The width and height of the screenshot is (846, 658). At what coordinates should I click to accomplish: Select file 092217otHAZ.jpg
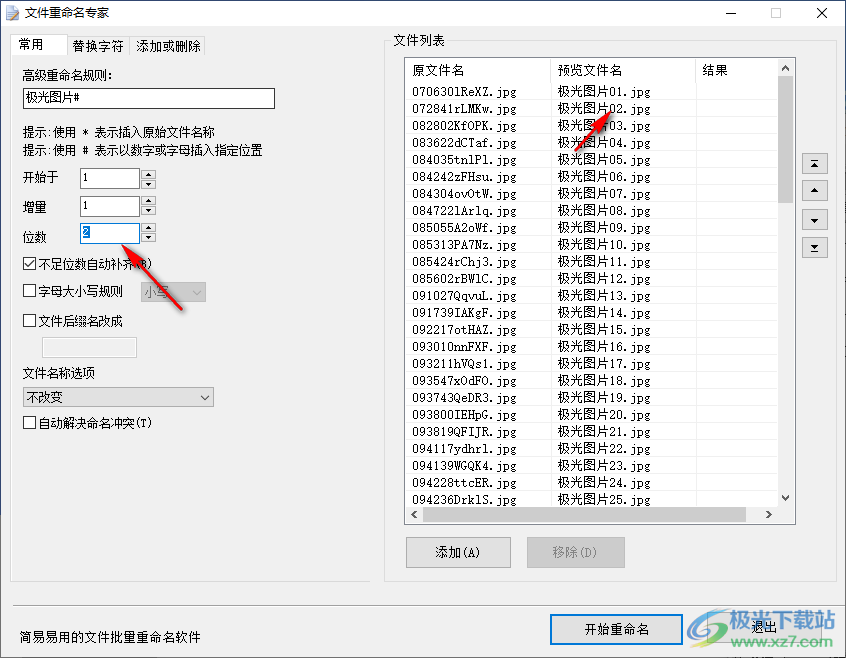465,330
